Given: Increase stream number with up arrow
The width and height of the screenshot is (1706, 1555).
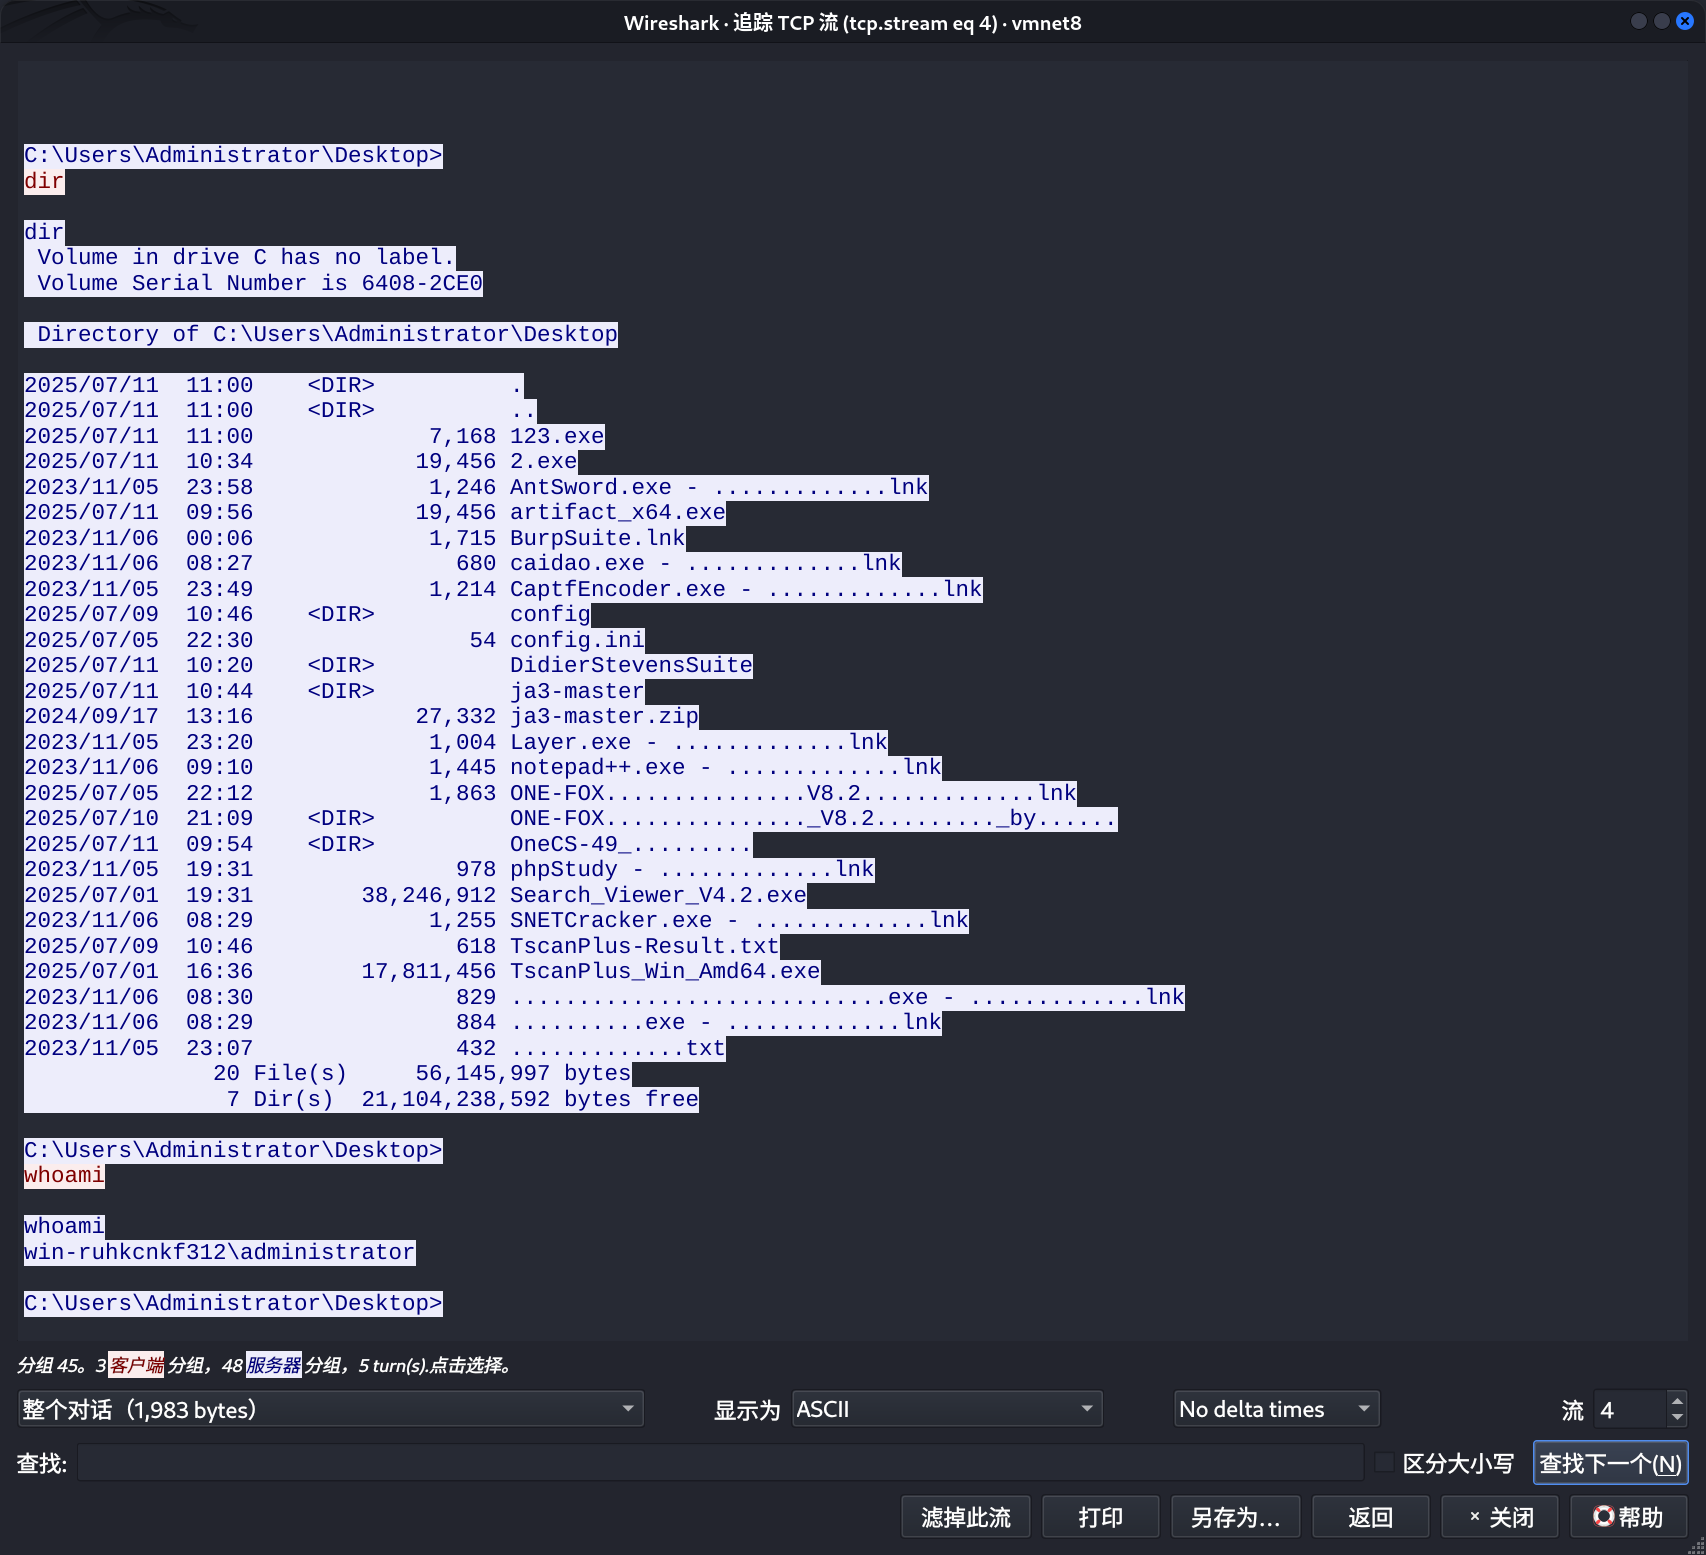Looking at the screenshot, I should (x=1677, y=1400).
